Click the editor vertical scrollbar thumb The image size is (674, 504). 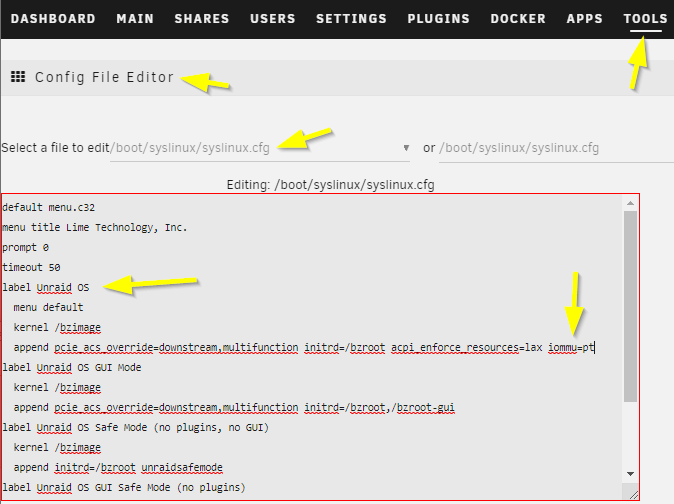click(x=631, y=306)
